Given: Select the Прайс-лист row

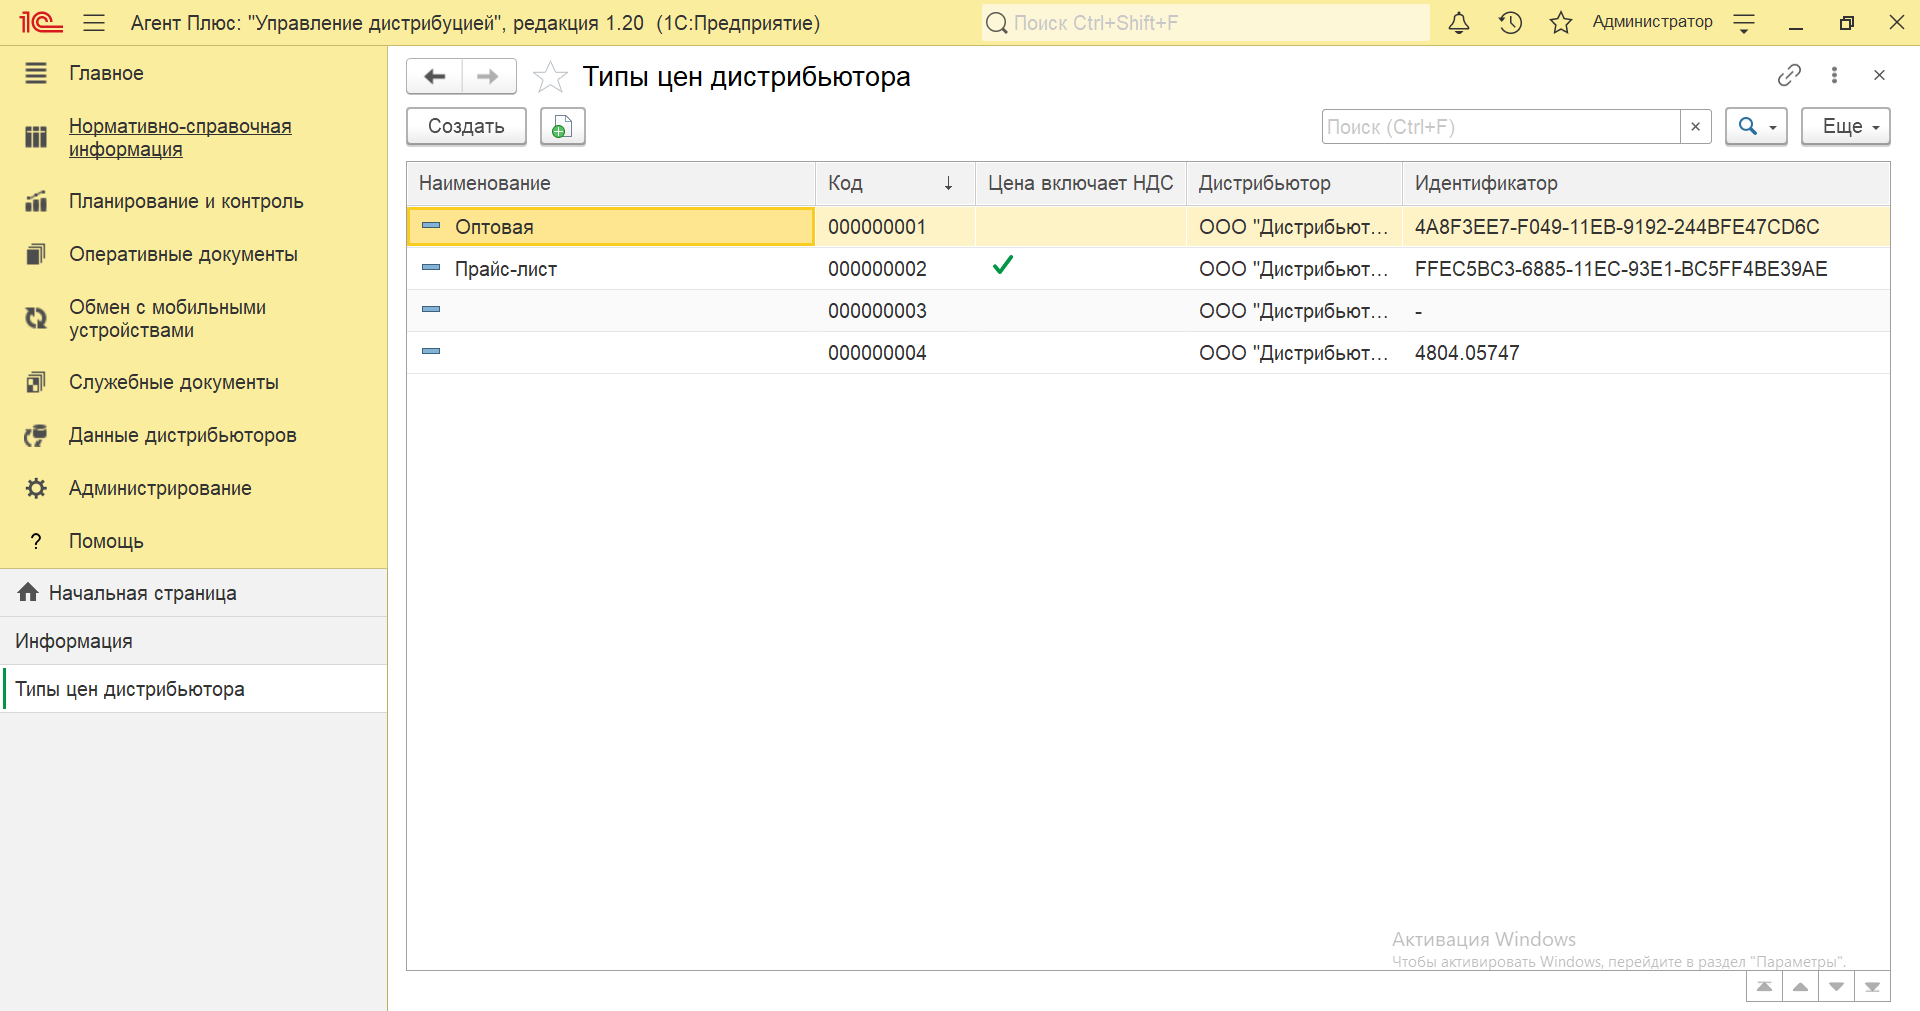Looking at the screenshot, I should [x=1148, y=269].
